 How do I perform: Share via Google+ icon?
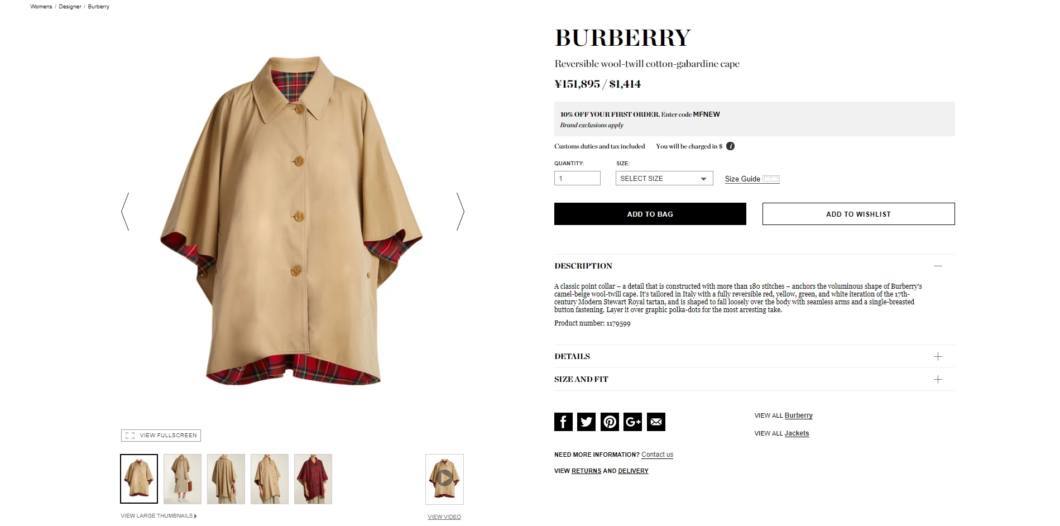coord(633,422)
